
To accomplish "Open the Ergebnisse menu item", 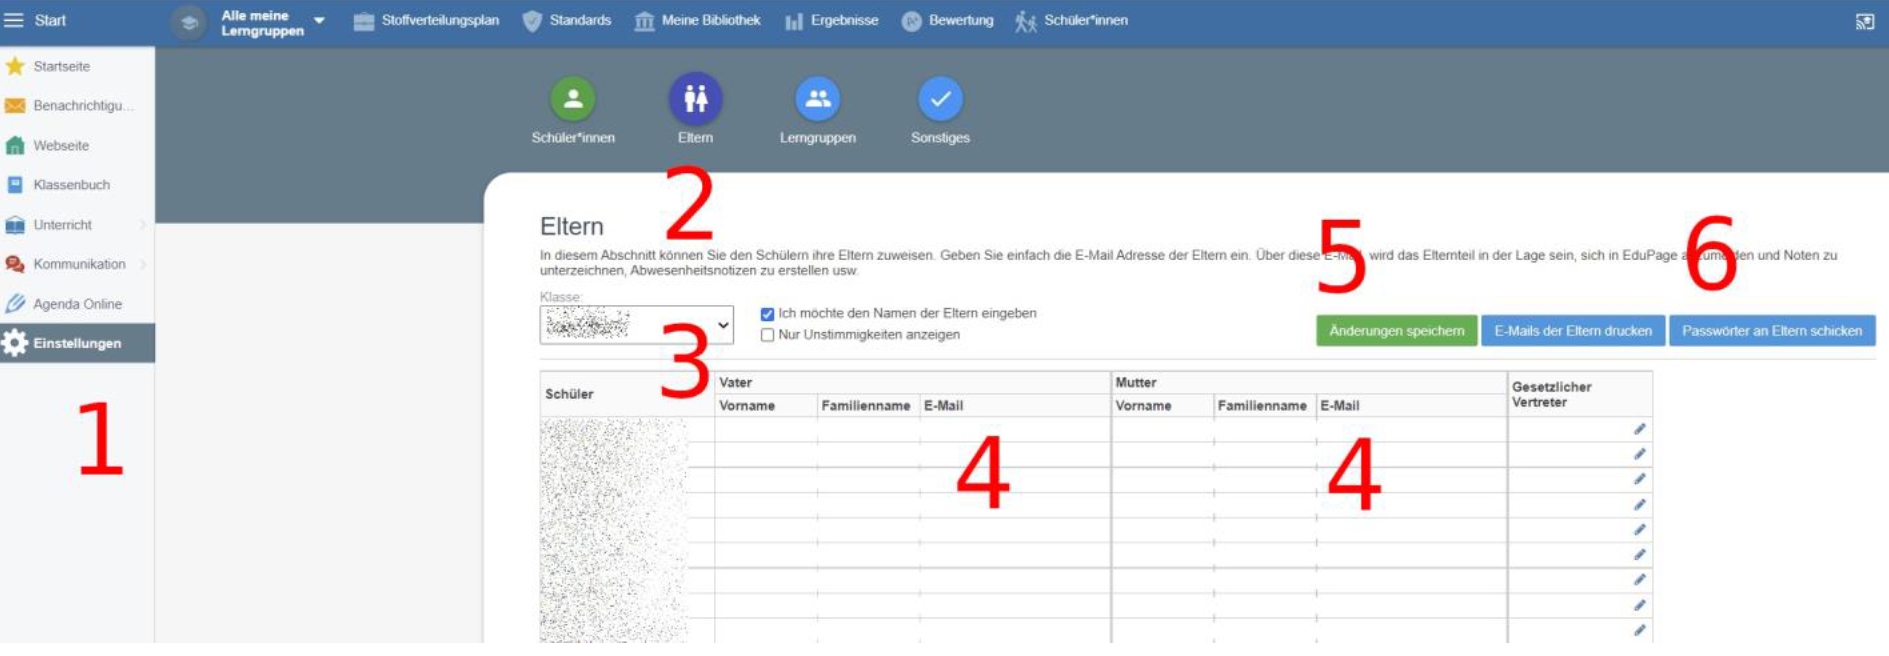I will click(x=831, y=21).
